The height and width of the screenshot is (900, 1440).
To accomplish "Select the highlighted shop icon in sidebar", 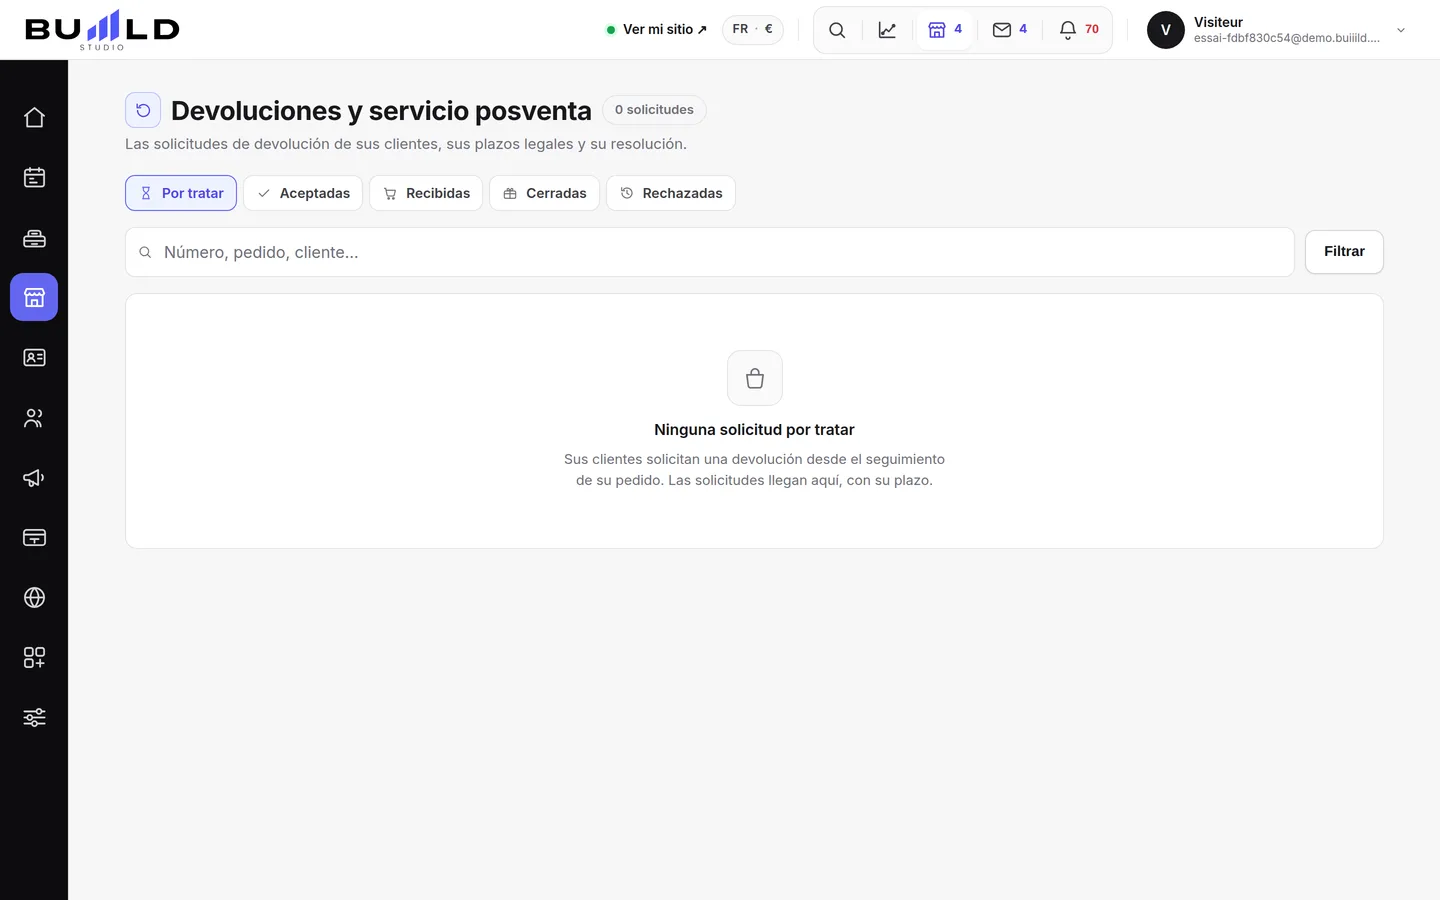I will tap(34, 297).
